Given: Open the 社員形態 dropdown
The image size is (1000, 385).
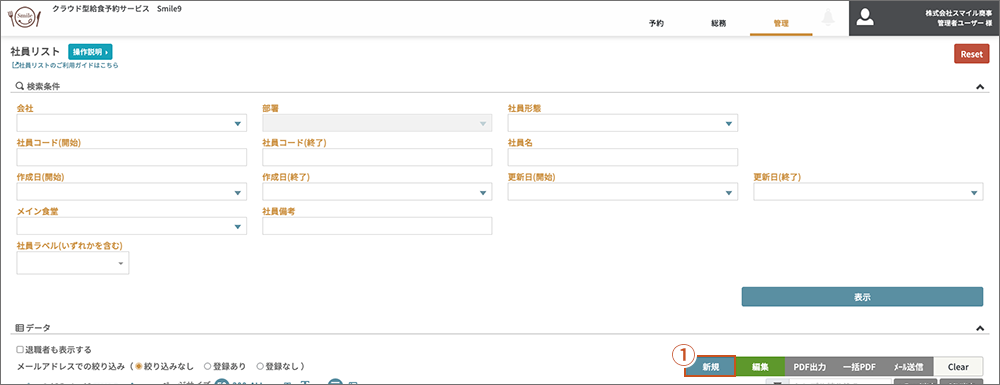Looking at the screenshot, I should tap(622, 123).
